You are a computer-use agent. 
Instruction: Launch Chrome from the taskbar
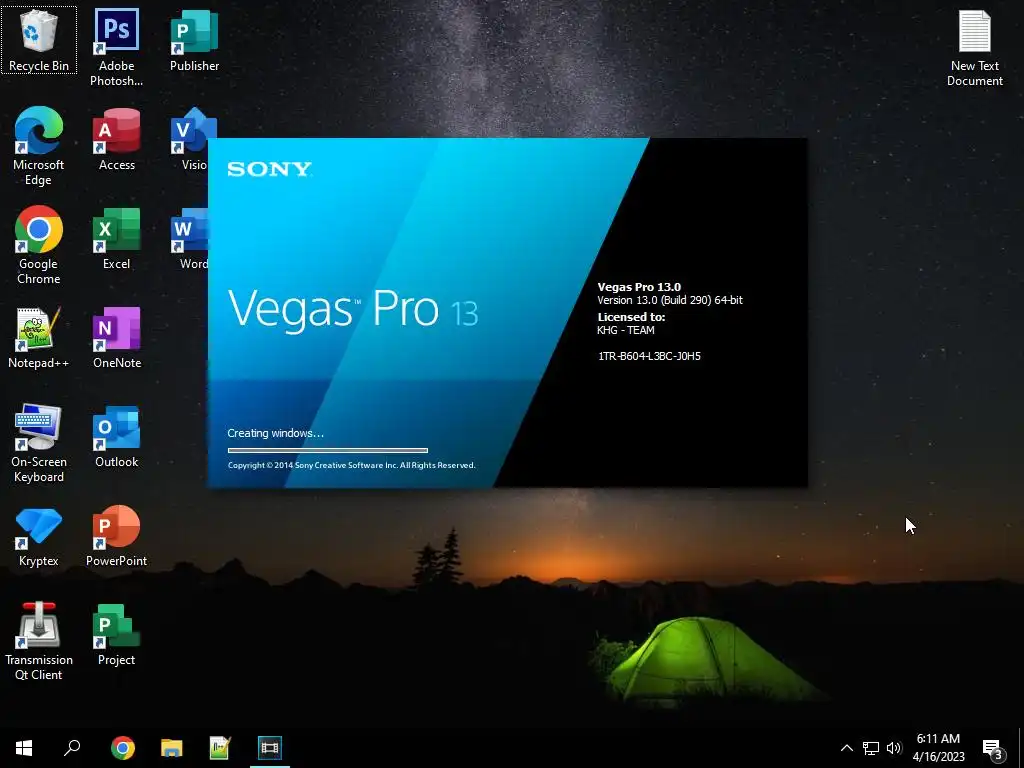(x=122, y=748)
